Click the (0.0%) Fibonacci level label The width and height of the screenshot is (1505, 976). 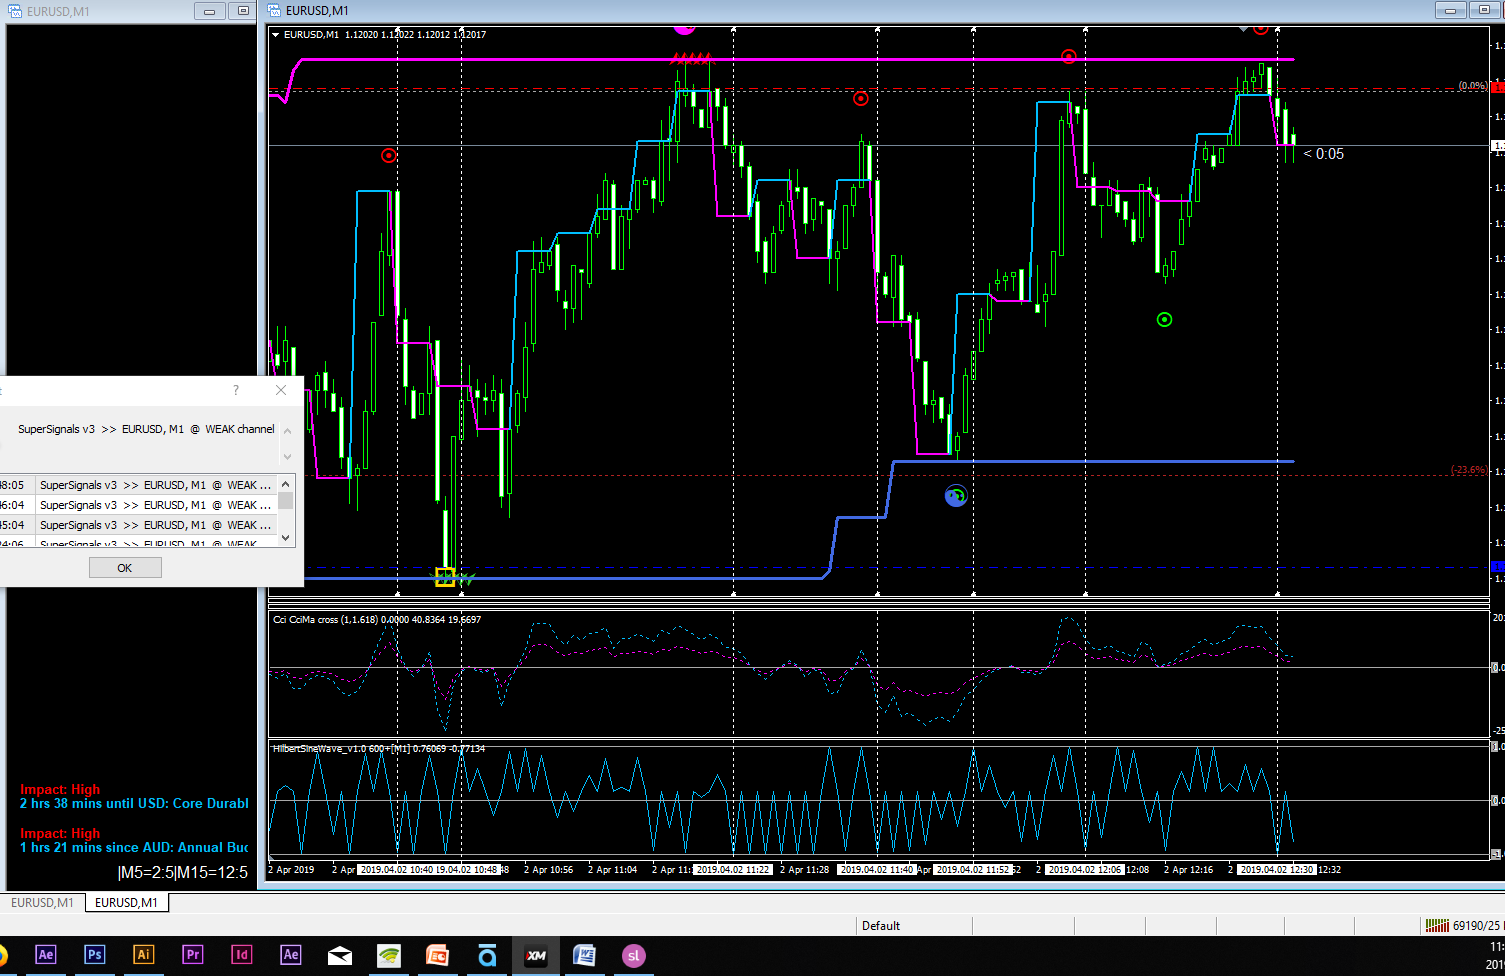[x=1472, y=85]
